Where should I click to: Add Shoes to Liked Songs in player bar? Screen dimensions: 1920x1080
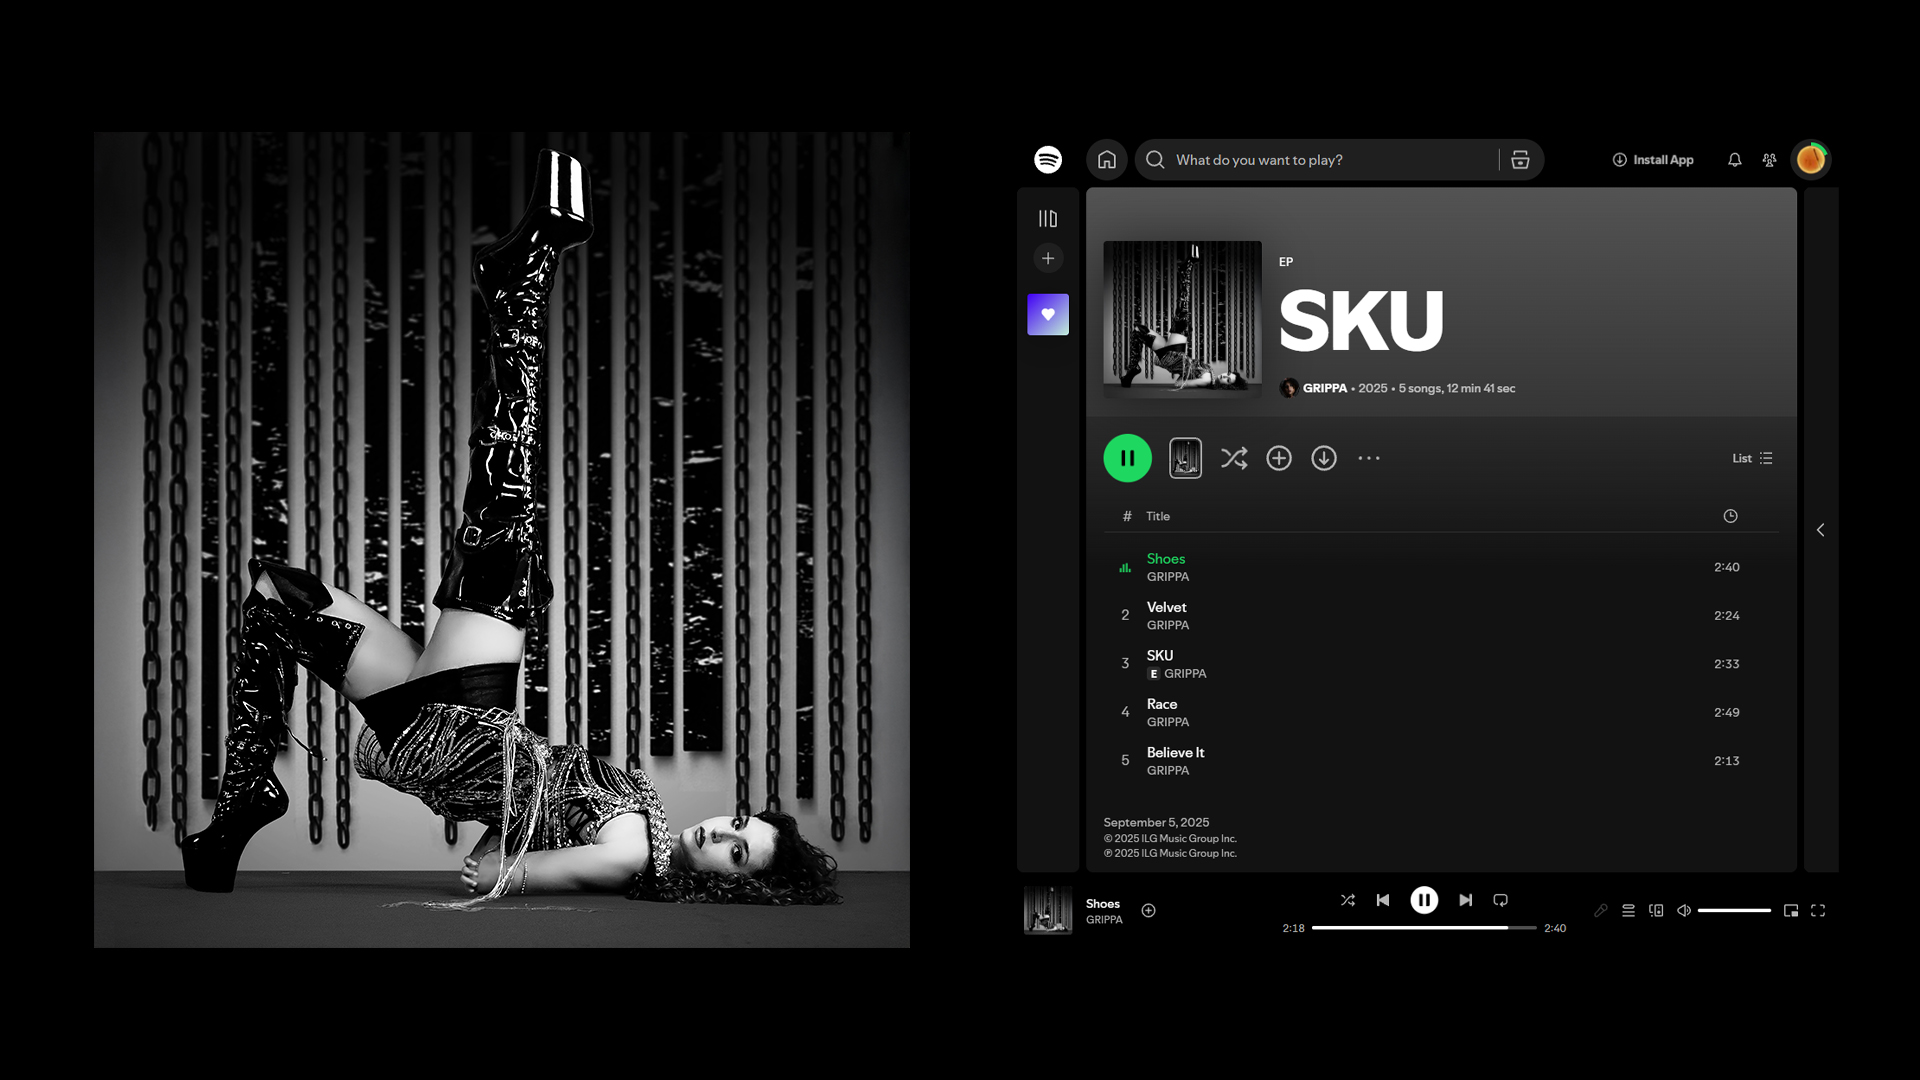pyautogui.click(x=1148, y=910)
